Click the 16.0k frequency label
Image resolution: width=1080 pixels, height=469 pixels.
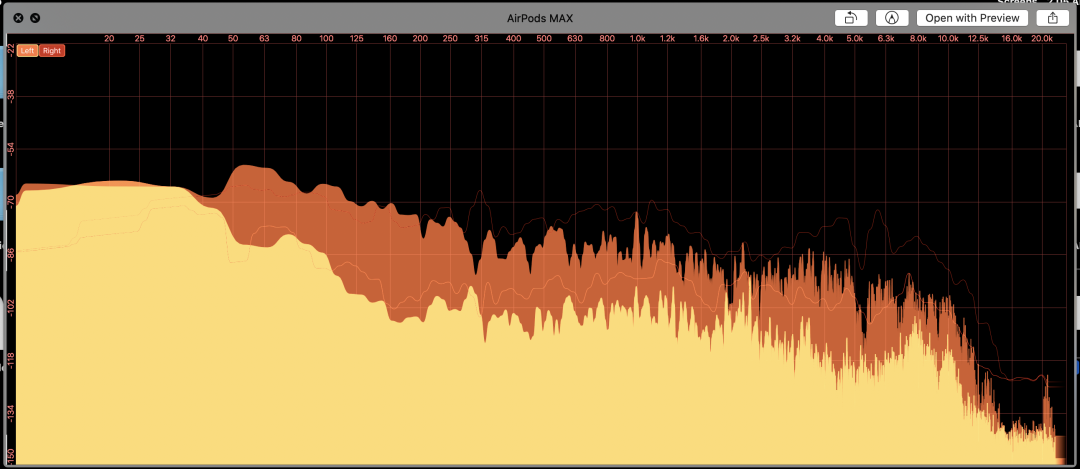pos(1011,39)
